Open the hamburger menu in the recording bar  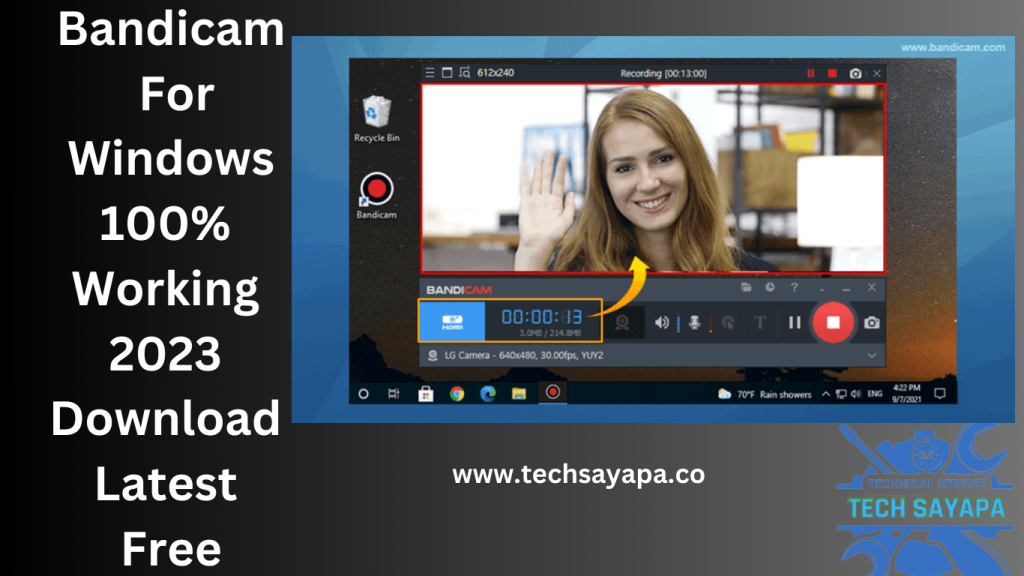pos(430,73)
